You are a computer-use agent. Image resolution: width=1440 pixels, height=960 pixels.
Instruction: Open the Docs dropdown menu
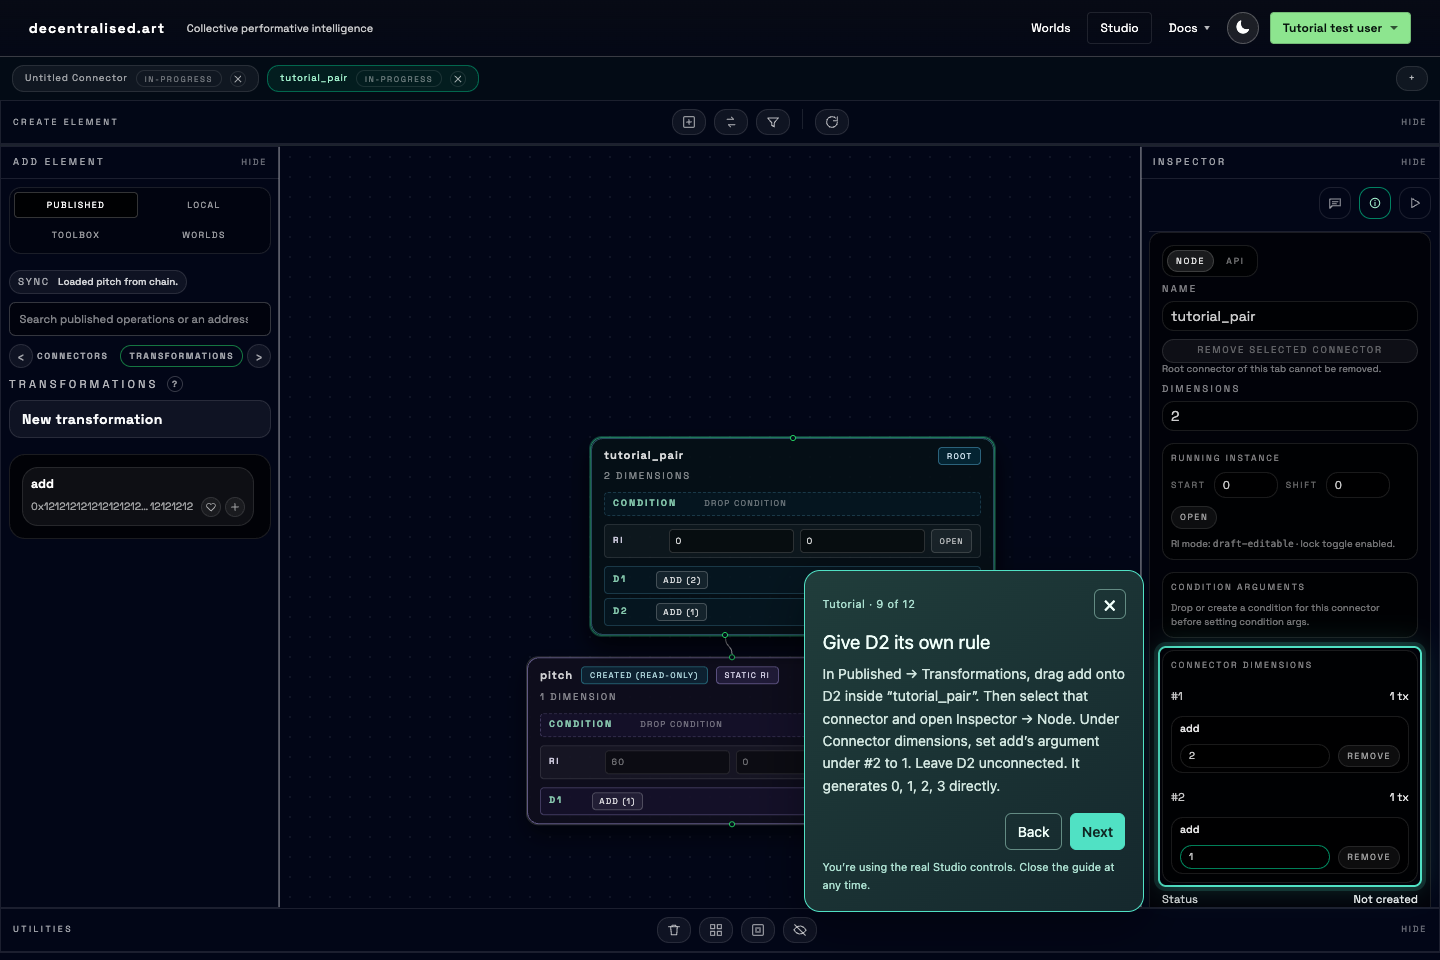point(1189,28)
